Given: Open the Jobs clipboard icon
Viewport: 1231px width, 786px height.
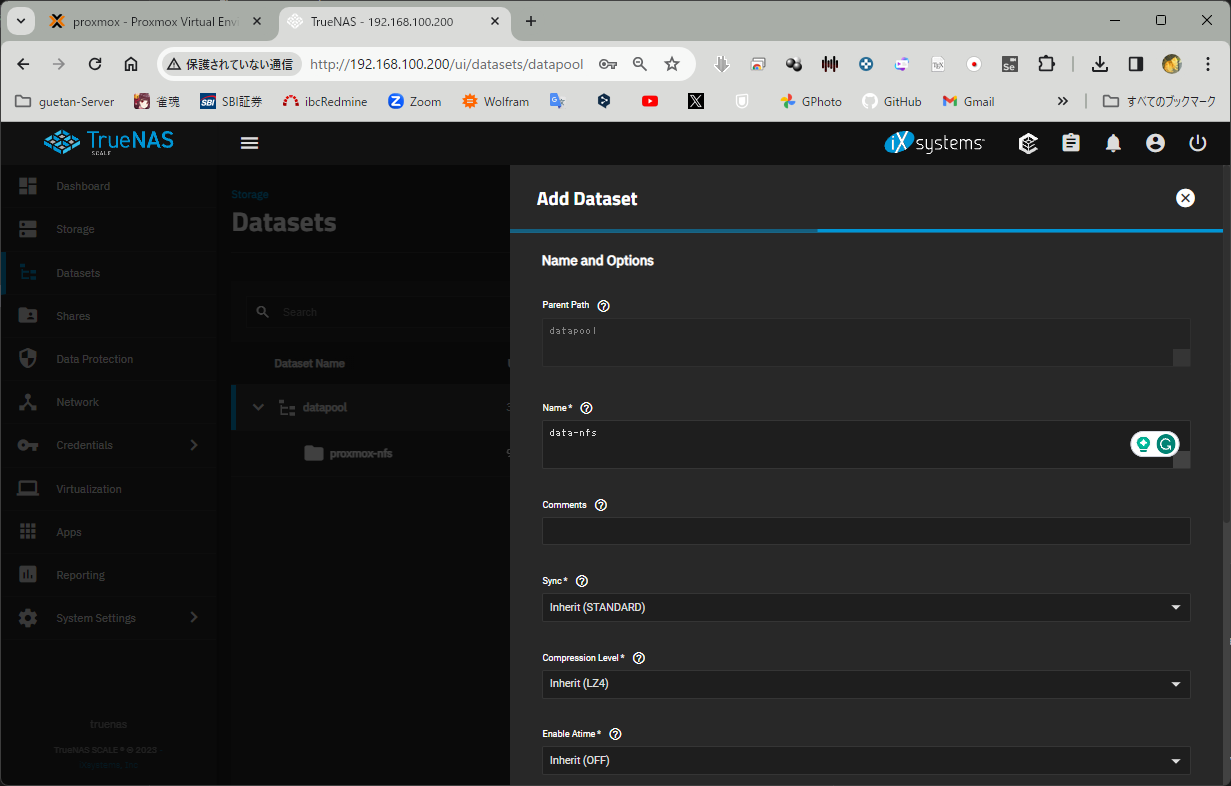Looking at the screenshot, I should tap(1071, 143).
